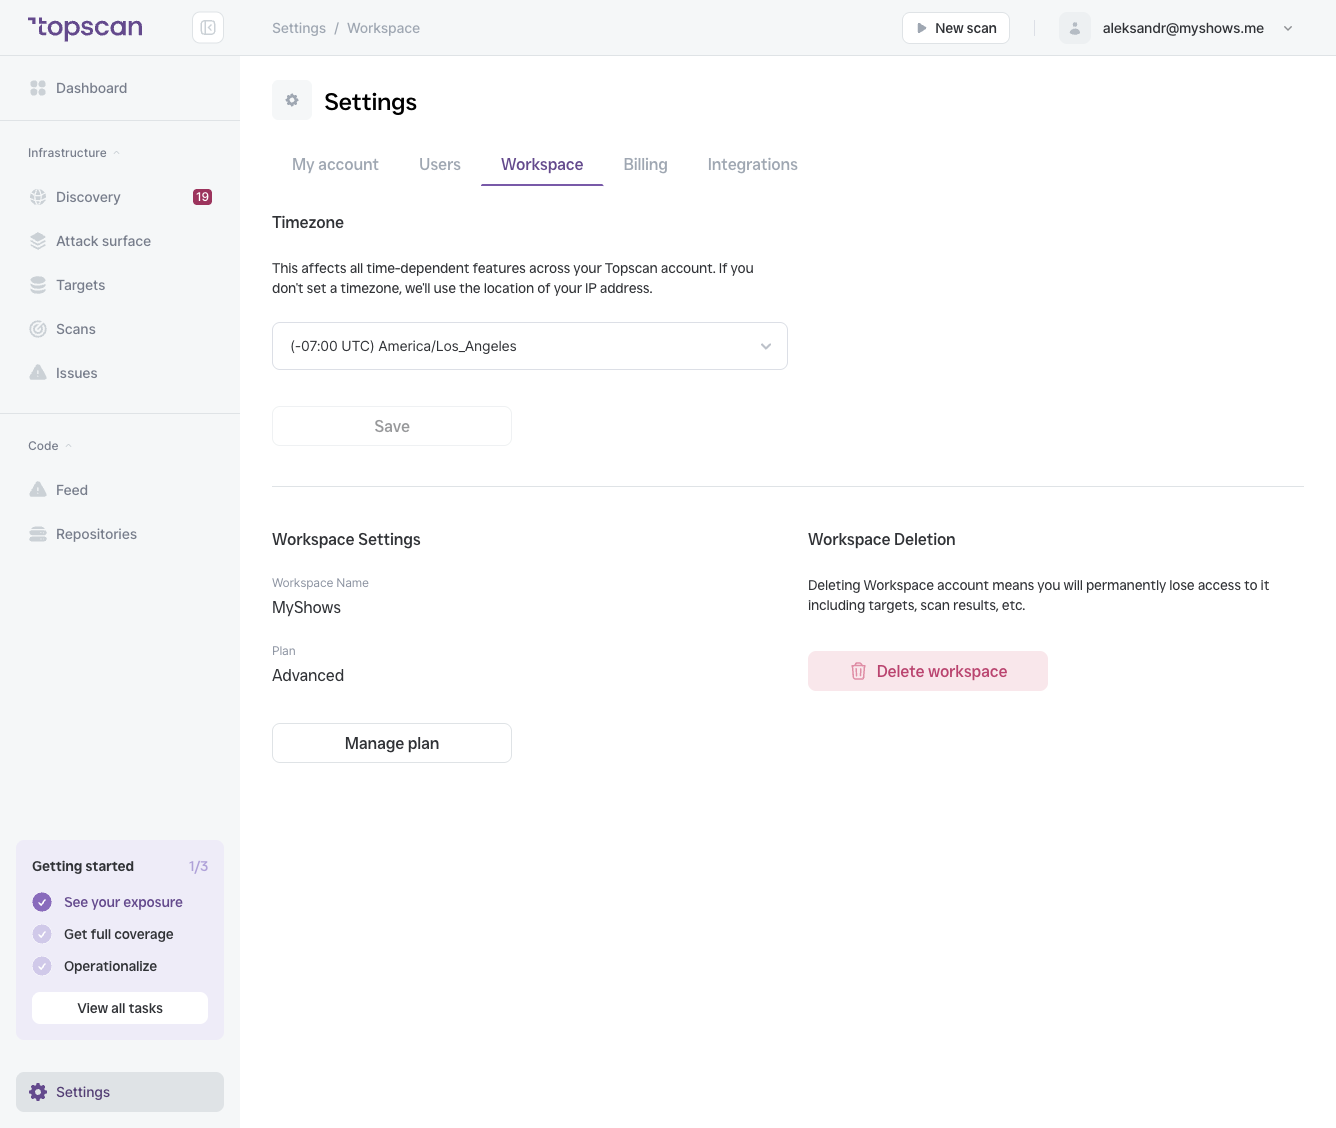Screen dimensions: 1336x1128
Task: Switch to the Integrations tab
Action: pos(753,164)
